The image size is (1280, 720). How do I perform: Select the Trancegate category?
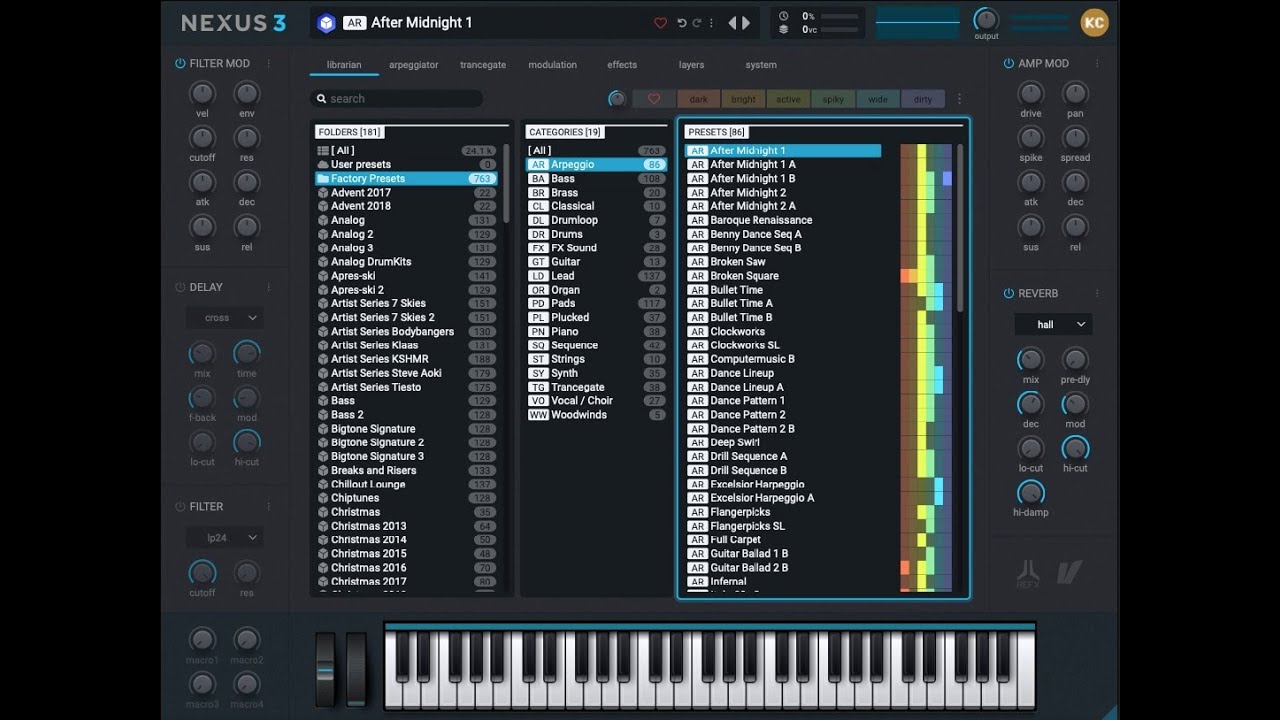click(x=596, y=387)
